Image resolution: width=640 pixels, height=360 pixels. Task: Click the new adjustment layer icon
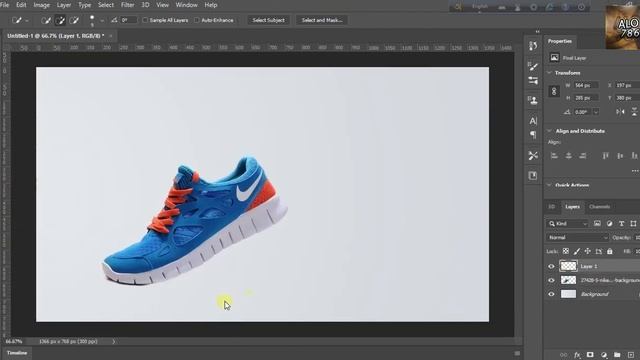(604, 355)
